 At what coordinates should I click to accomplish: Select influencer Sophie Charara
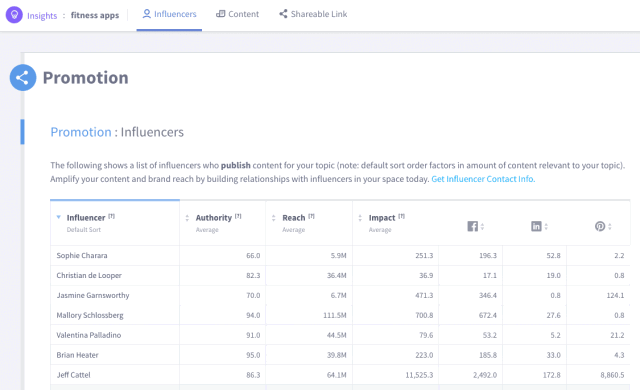pyautogui.click(x=82, y=256)
